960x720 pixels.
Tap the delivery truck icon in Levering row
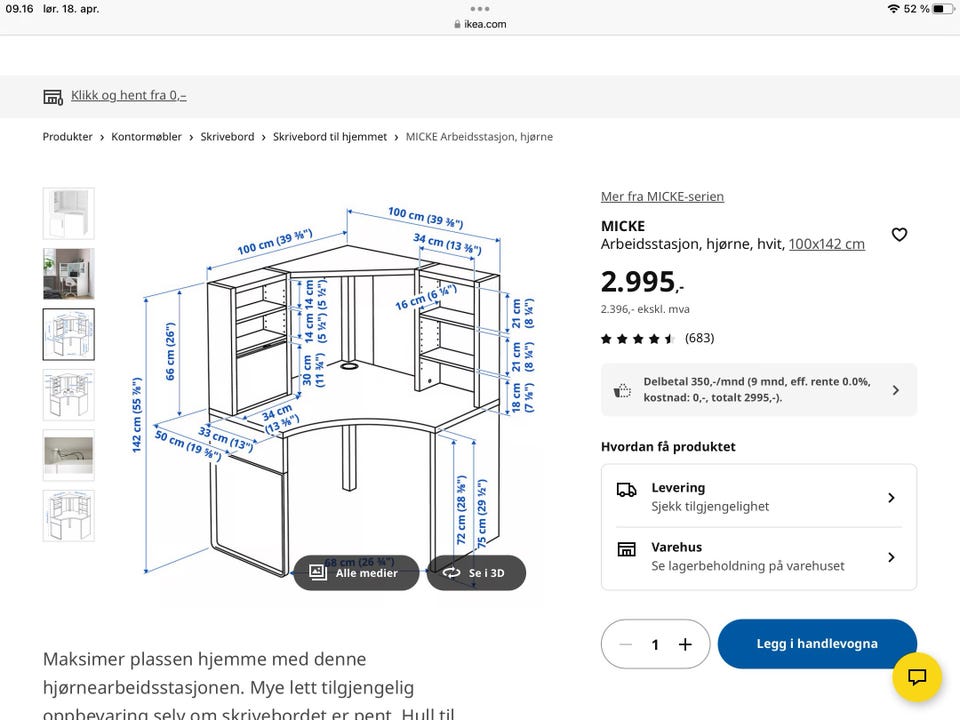[x=626, y=490]
